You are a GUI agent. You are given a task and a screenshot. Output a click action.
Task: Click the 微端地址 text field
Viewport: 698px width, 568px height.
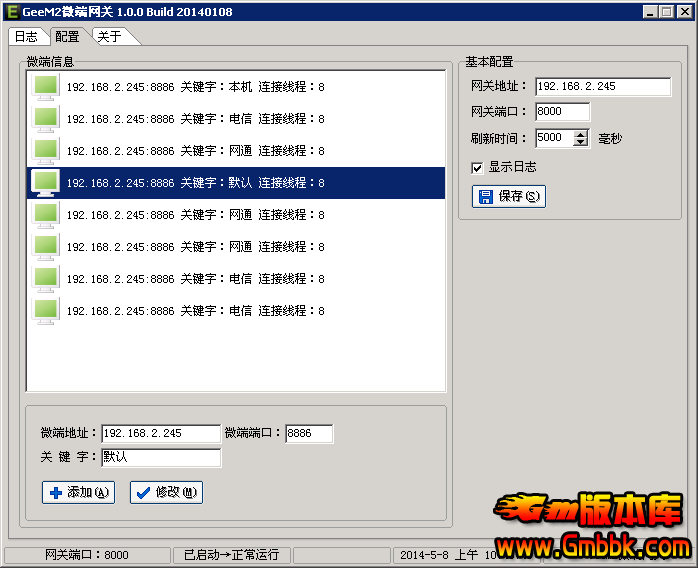pos(160,434)
